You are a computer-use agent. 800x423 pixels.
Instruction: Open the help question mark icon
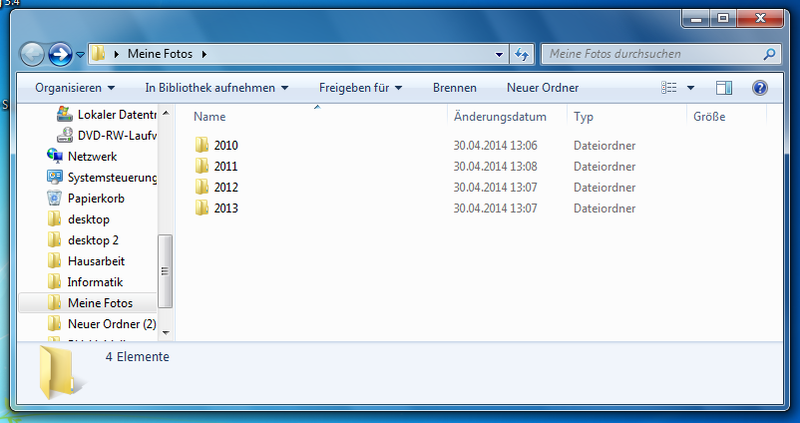point(759,88)
